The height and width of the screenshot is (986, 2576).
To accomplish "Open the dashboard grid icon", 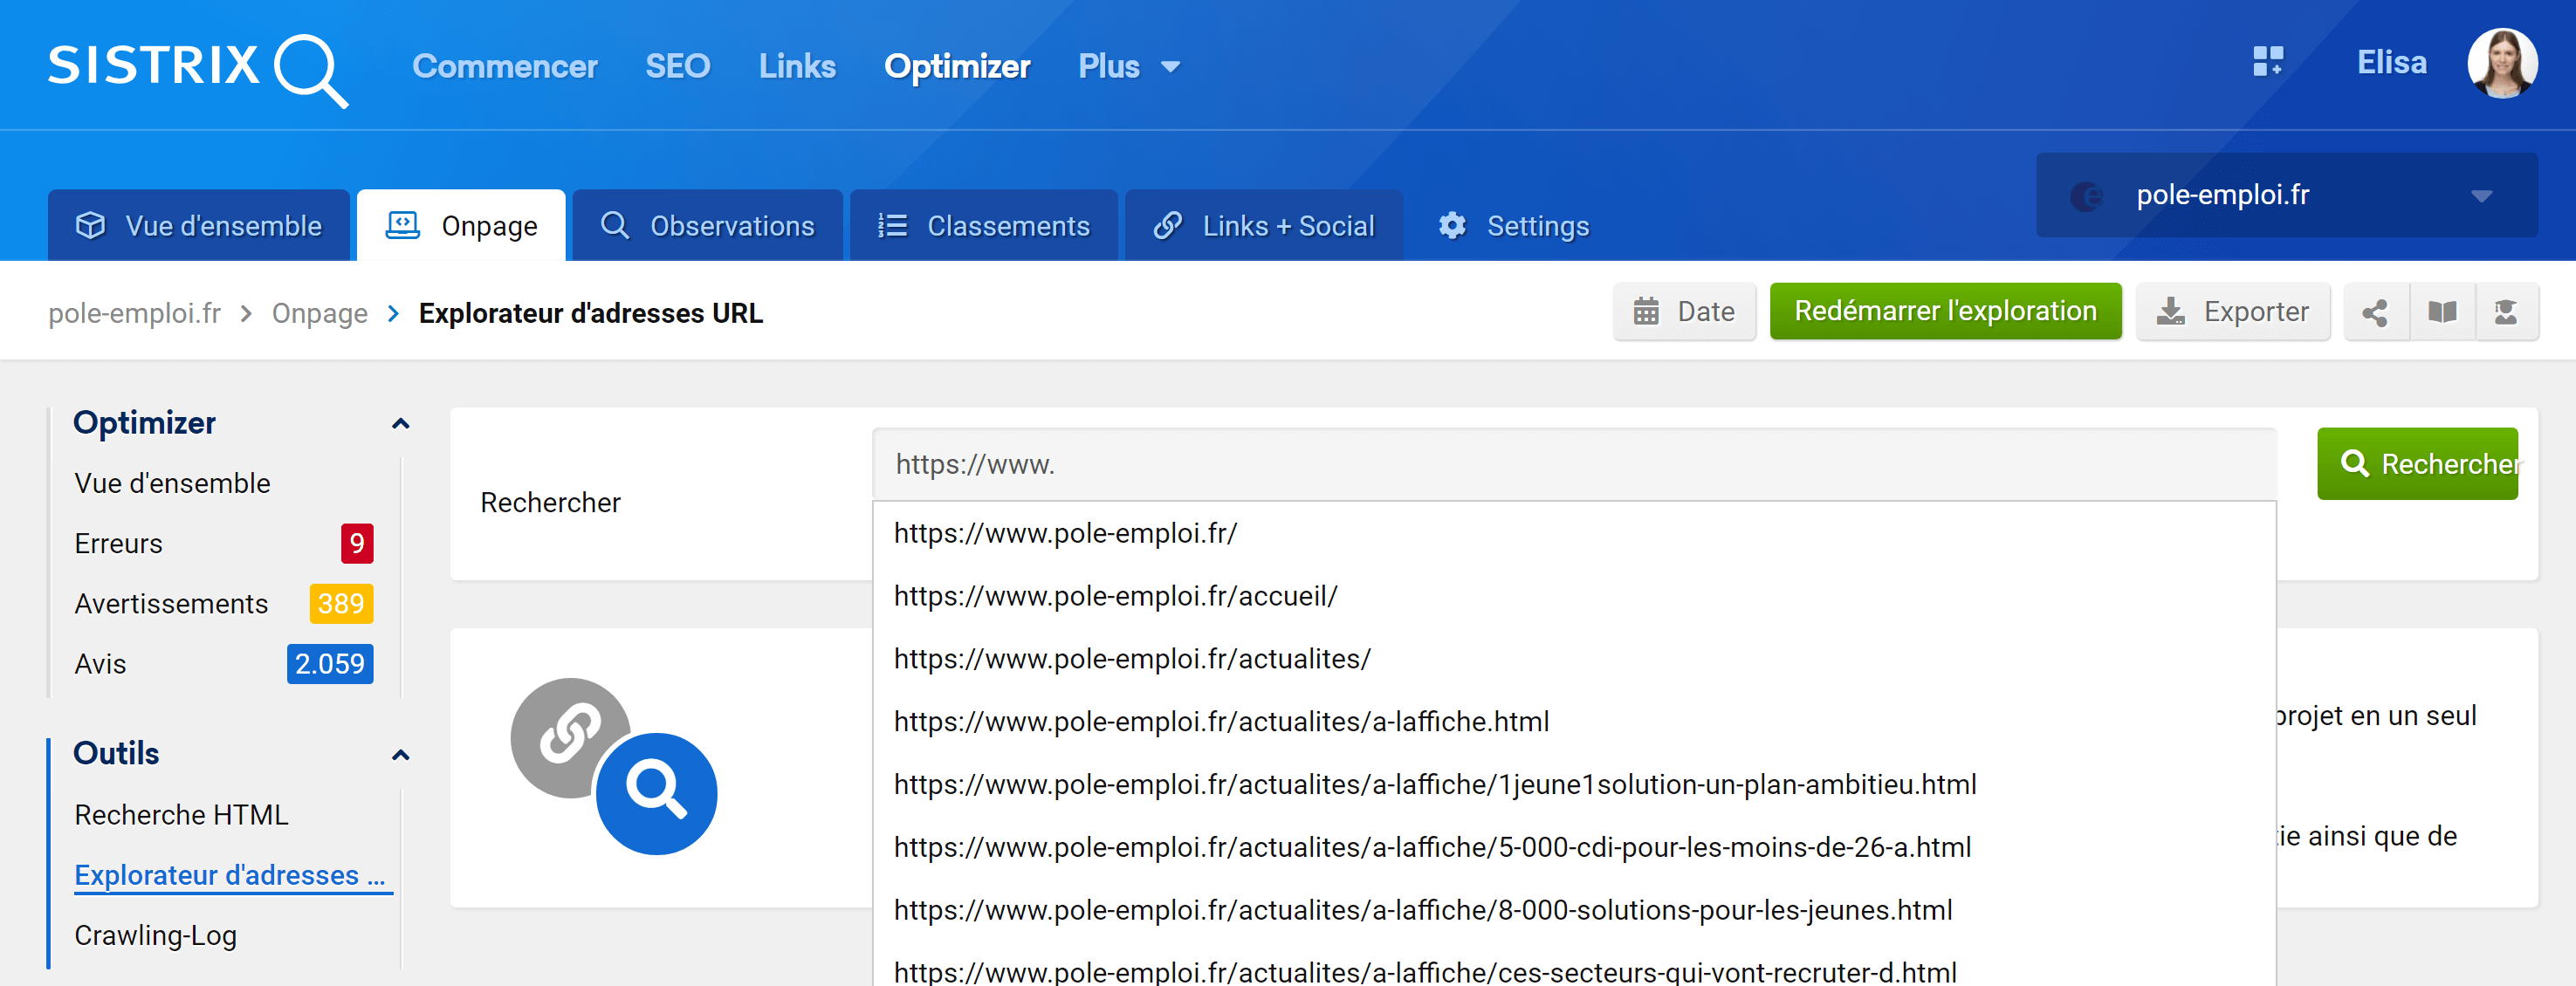I will tap(2267, 62).
